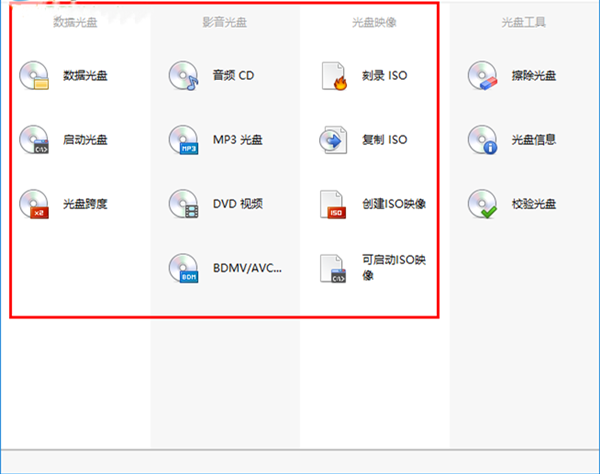Select the 启动光盘 bootable disc icon
600x474 pixels.
click(34, 140)
